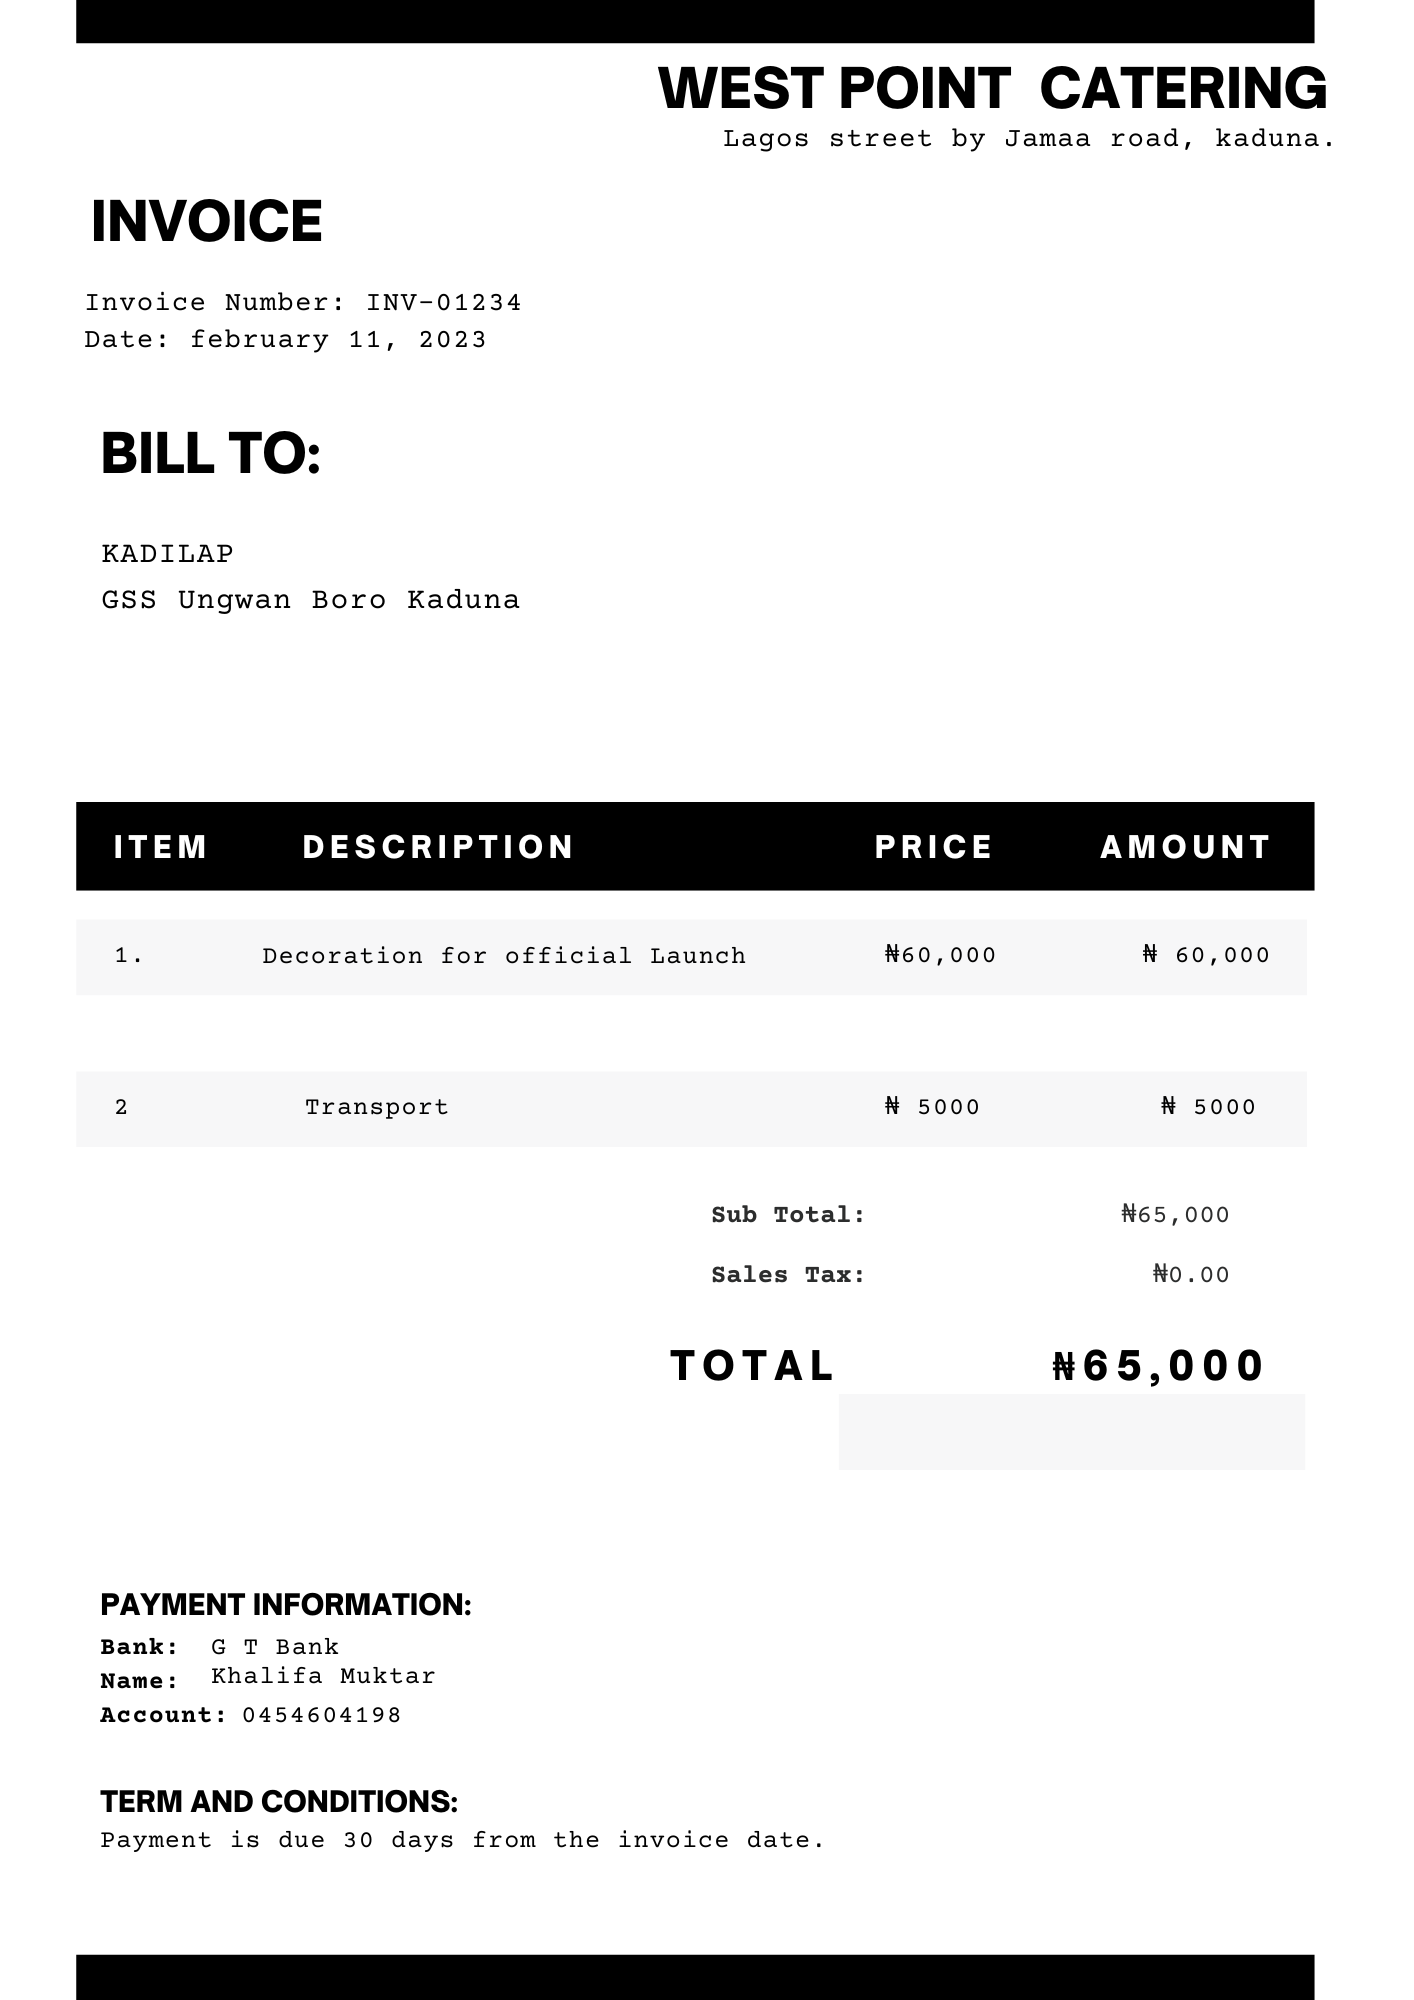Image resolution: width=1414 pixels, height=2000 pixels.
Task: Click the ITEM column header
Action: coord(161,847)
